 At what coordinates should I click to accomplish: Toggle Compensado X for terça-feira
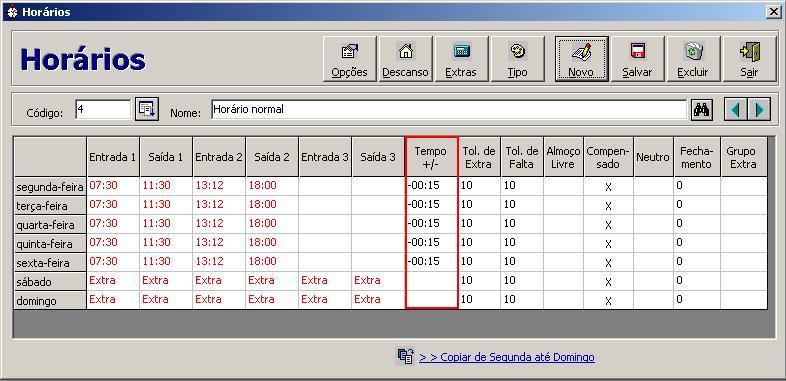coord(609,205)
